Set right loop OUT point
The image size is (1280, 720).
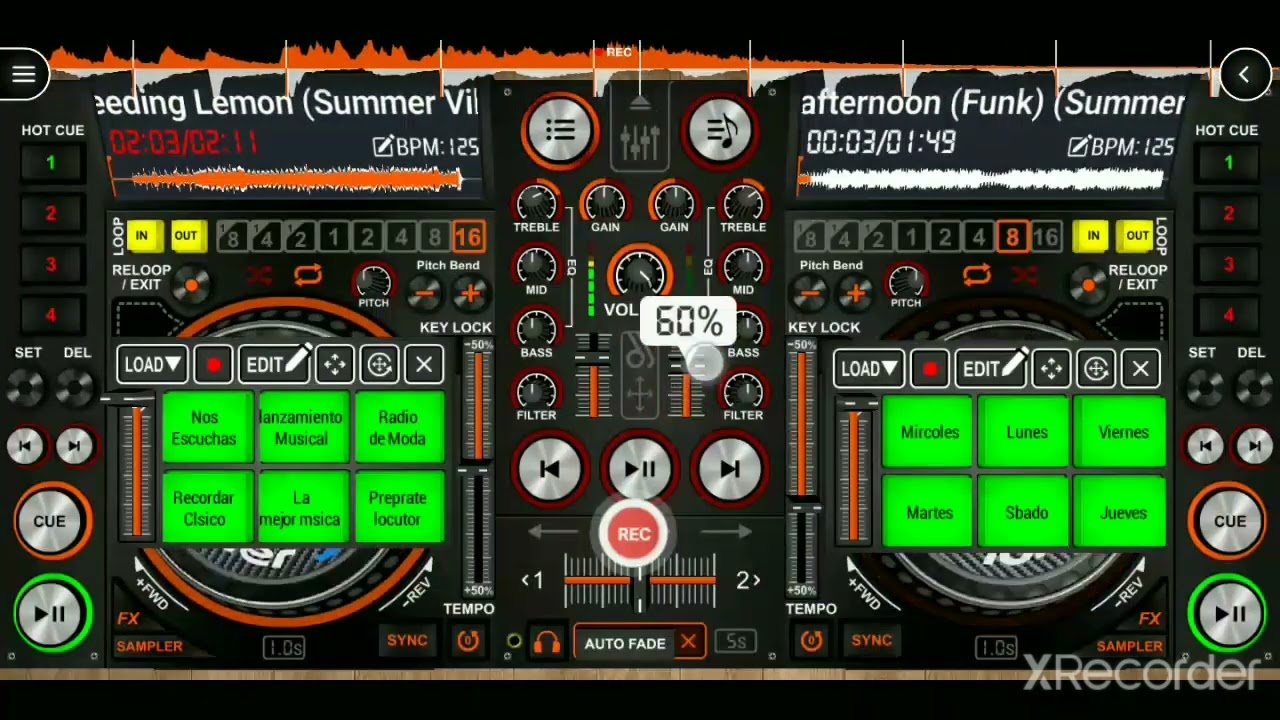1137,236
